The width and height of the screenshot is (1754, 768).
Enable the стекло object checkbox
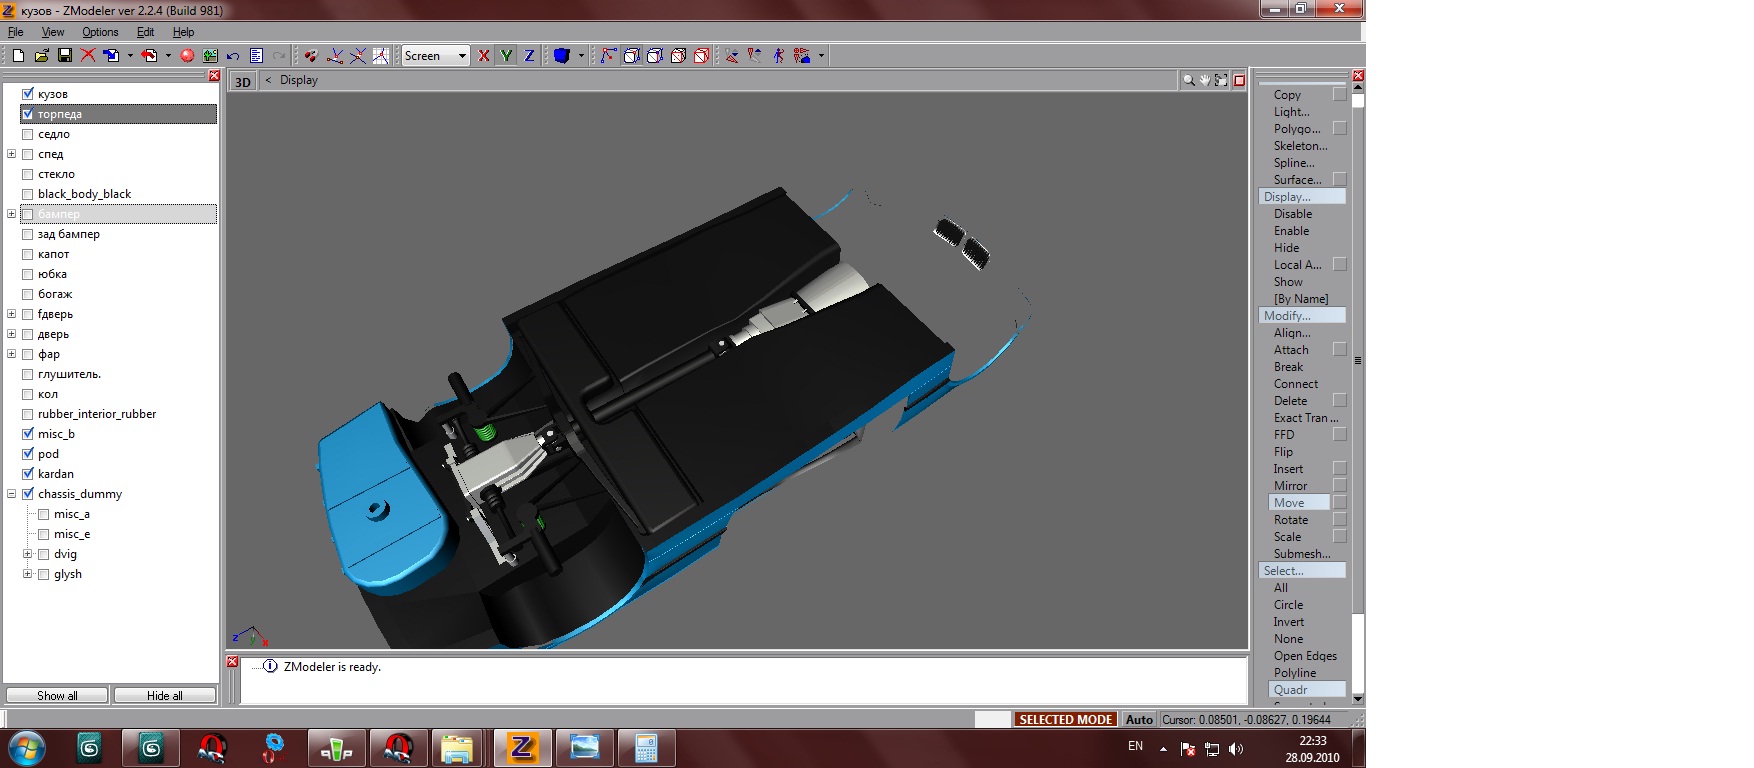click(x=28, y=174)
